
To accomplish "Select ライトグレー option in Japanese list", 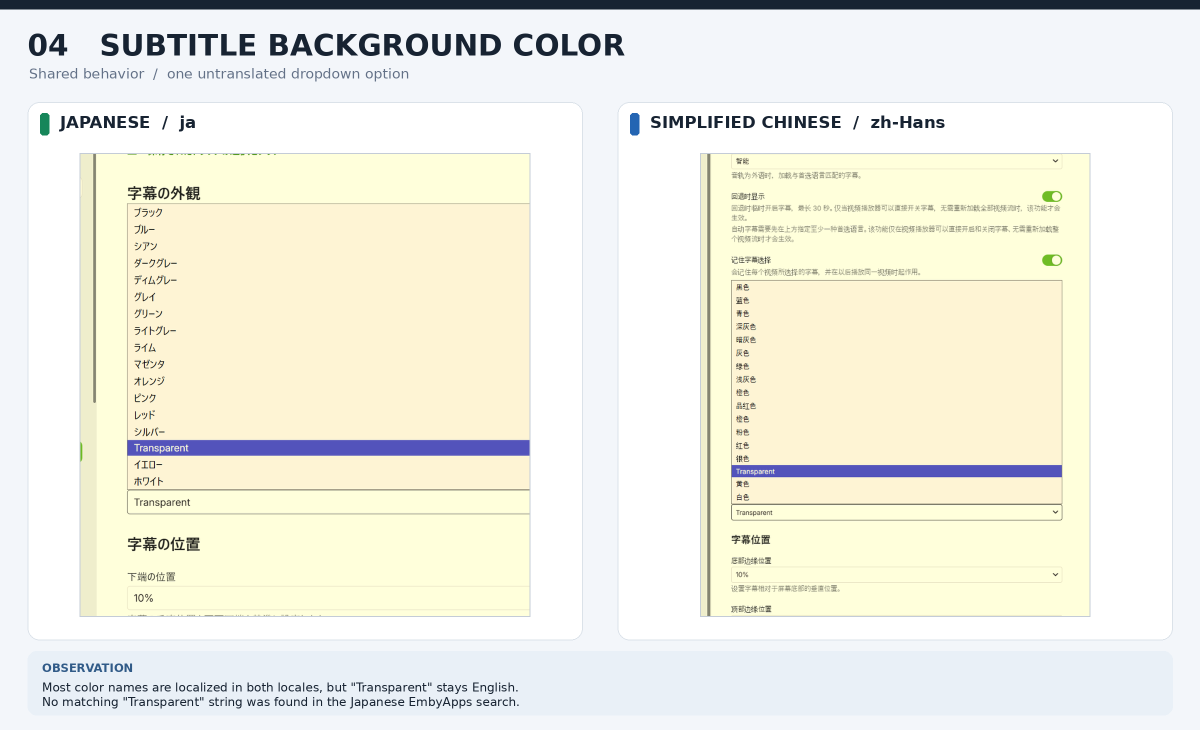I will pos(329,331).
